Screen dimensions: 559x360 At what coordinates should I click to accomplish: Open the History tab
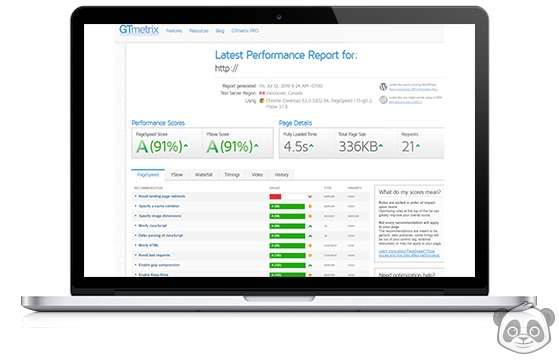pos(282,175)
